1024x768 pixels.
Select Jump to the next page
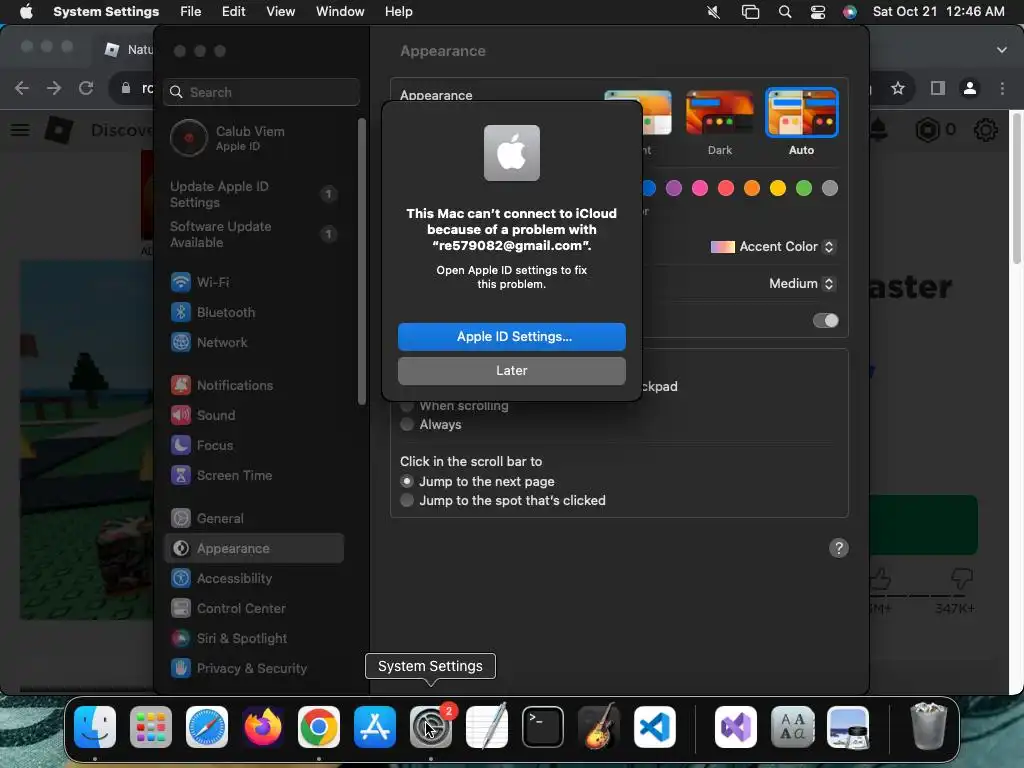(407, 481)
